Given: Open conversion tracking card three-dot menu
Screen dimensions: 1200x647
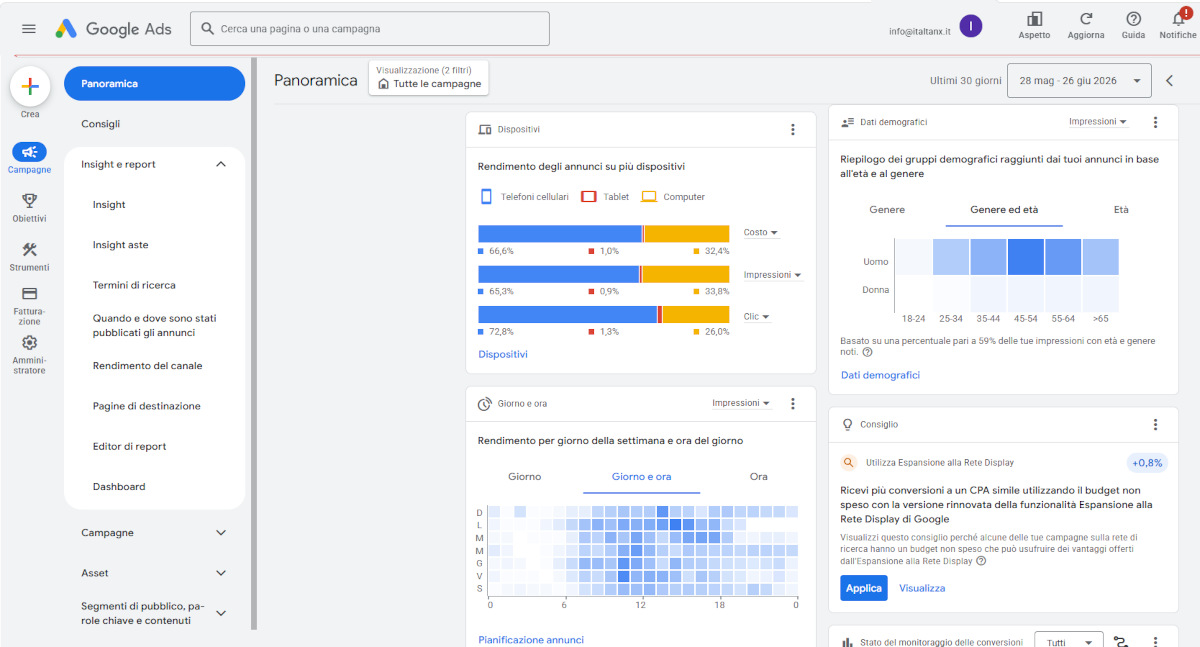Looking at the screenshot, I should click(x=1155, y=642).
